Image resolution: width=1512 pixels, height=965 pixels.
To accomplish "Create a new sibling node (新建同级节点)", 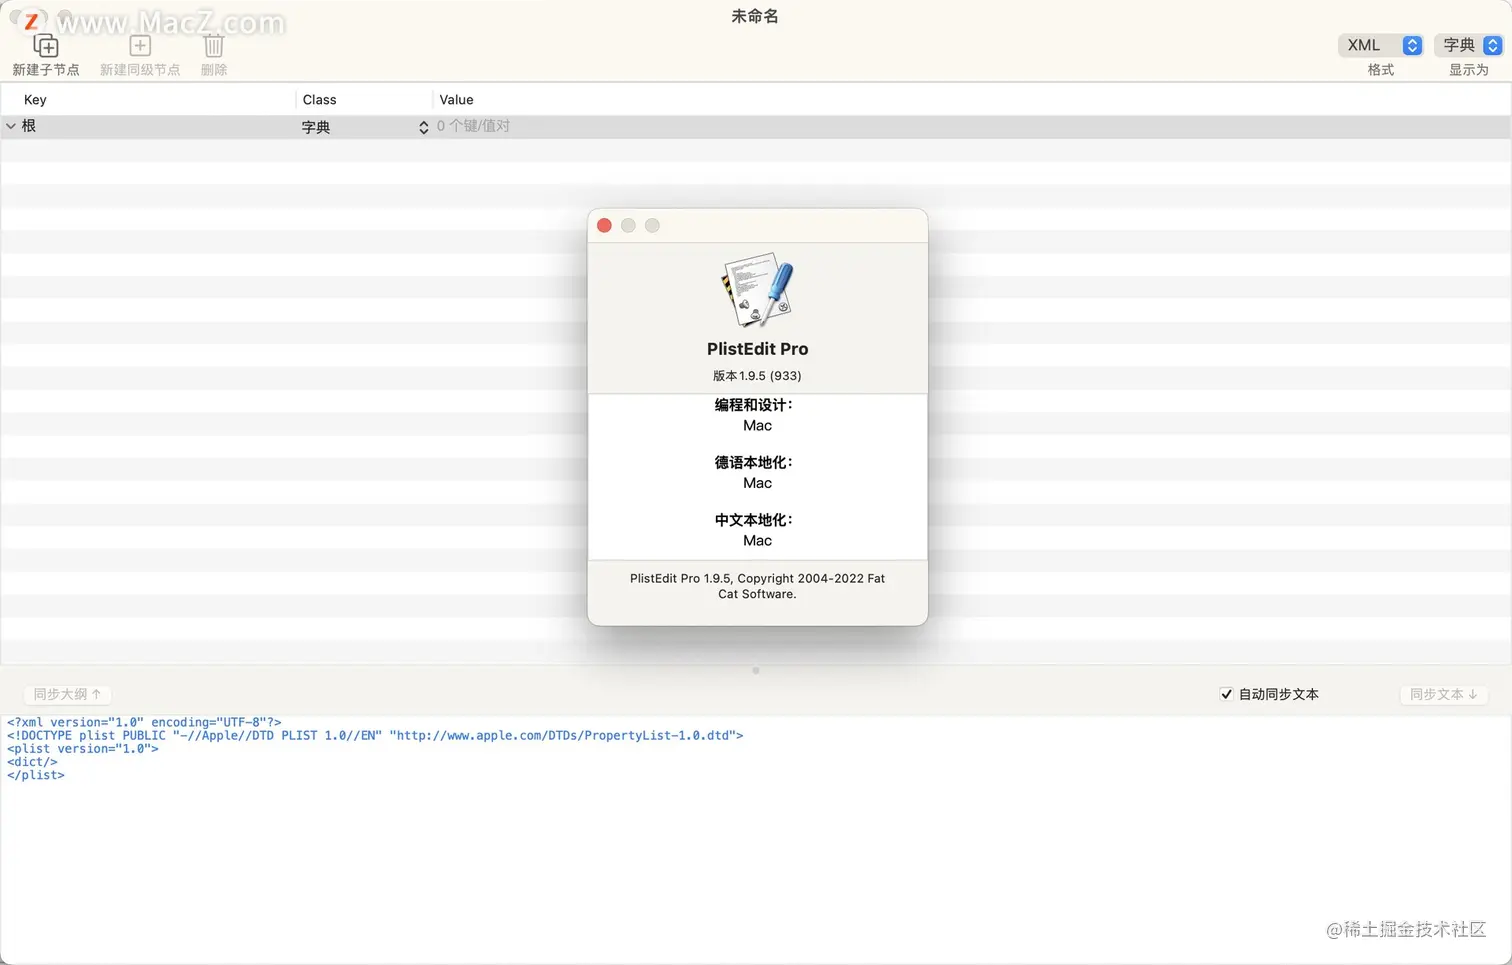I will pyautogui.click(x=139, y=45).
